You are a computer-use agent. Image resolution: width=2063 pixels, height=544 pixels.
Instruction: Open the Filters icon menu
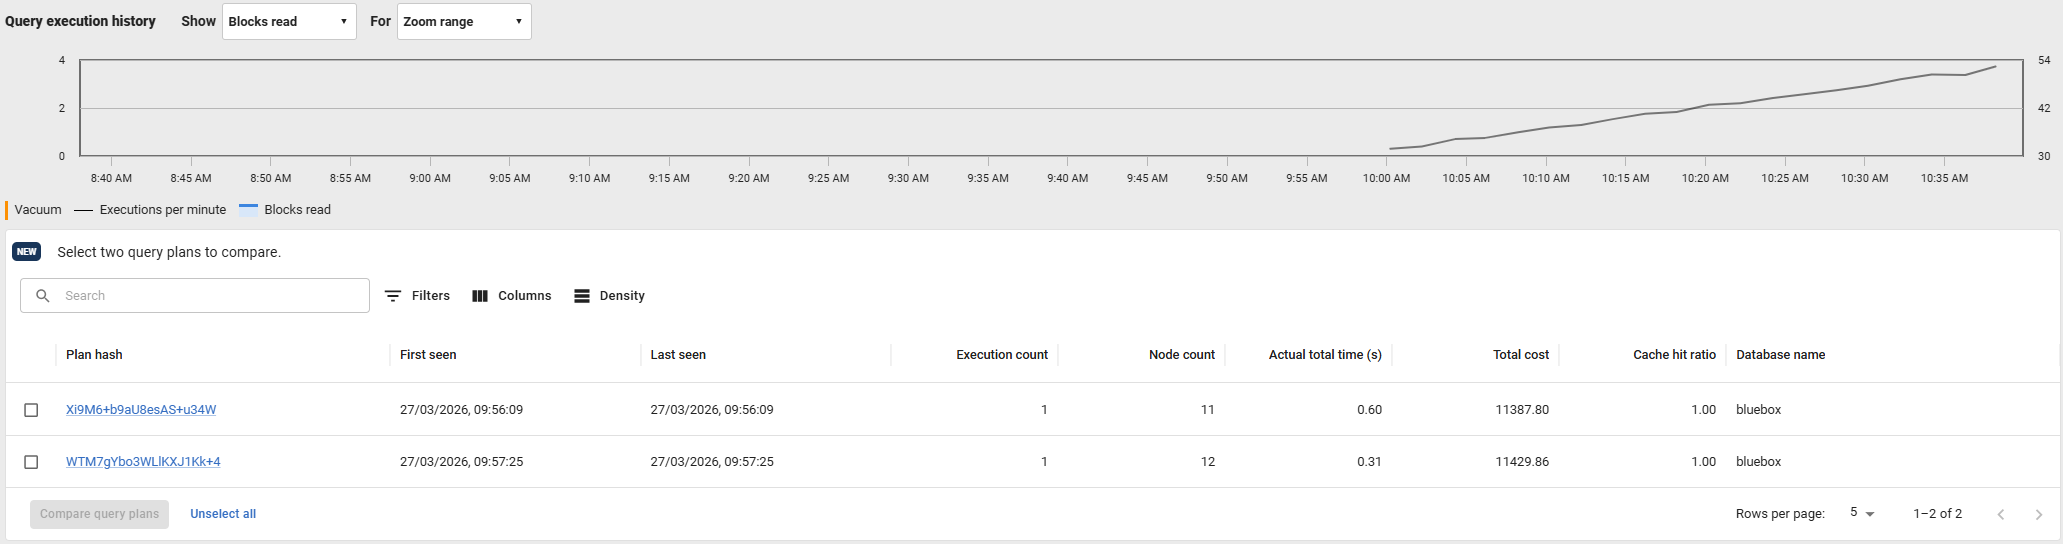tap(393, 296)
